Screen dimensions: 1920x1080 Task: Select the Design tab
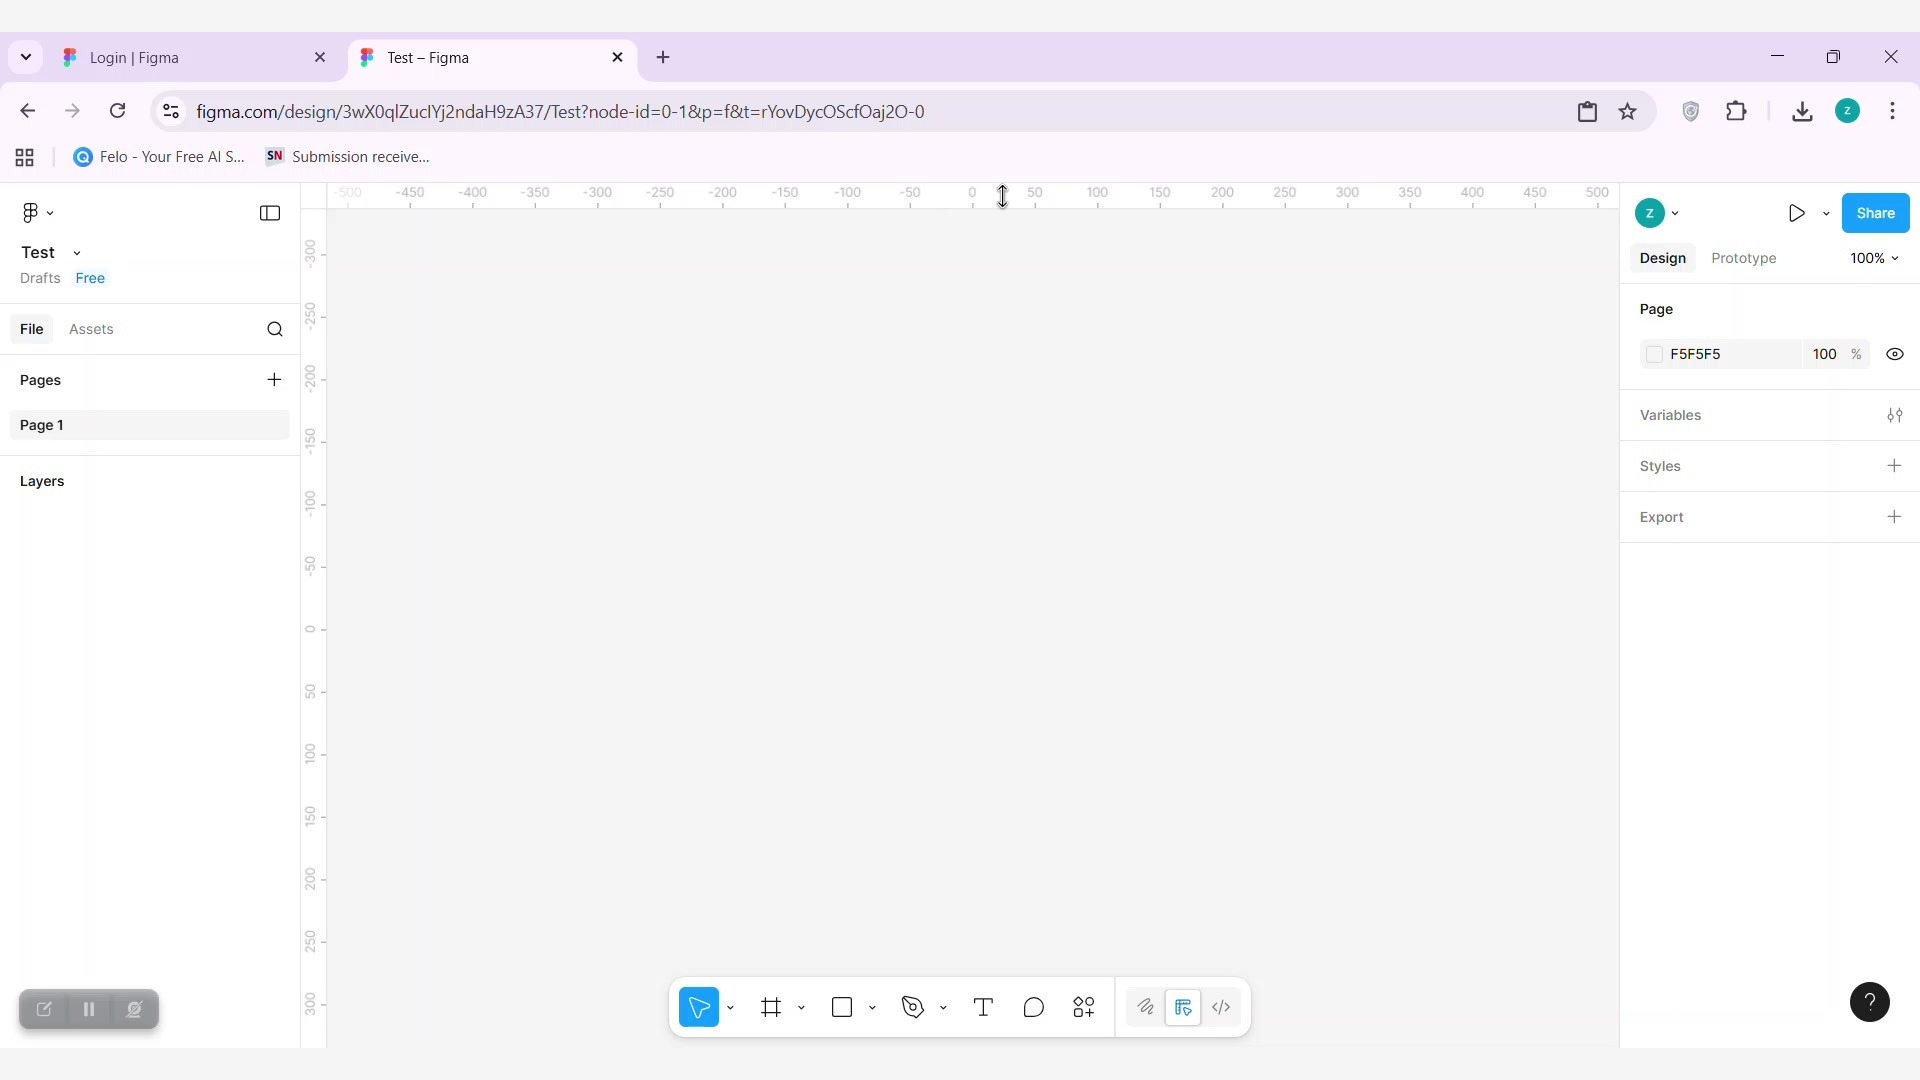point(1662,258)
